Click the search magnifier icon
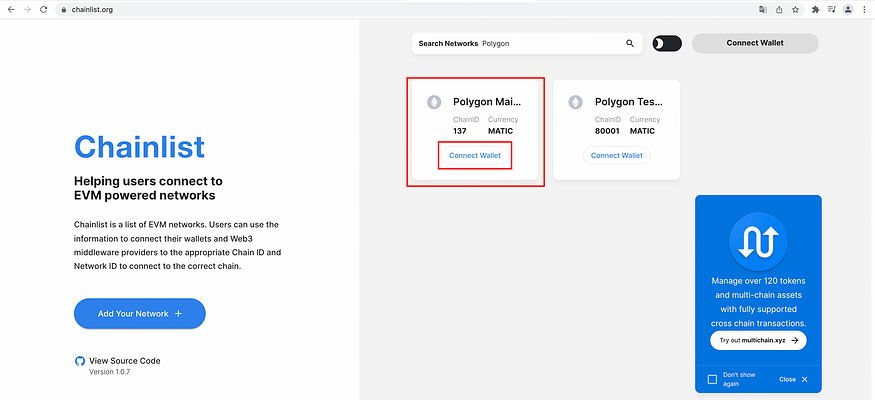This screenshot has width=875, height=400. pyautogui.click(x=630, y=44)
